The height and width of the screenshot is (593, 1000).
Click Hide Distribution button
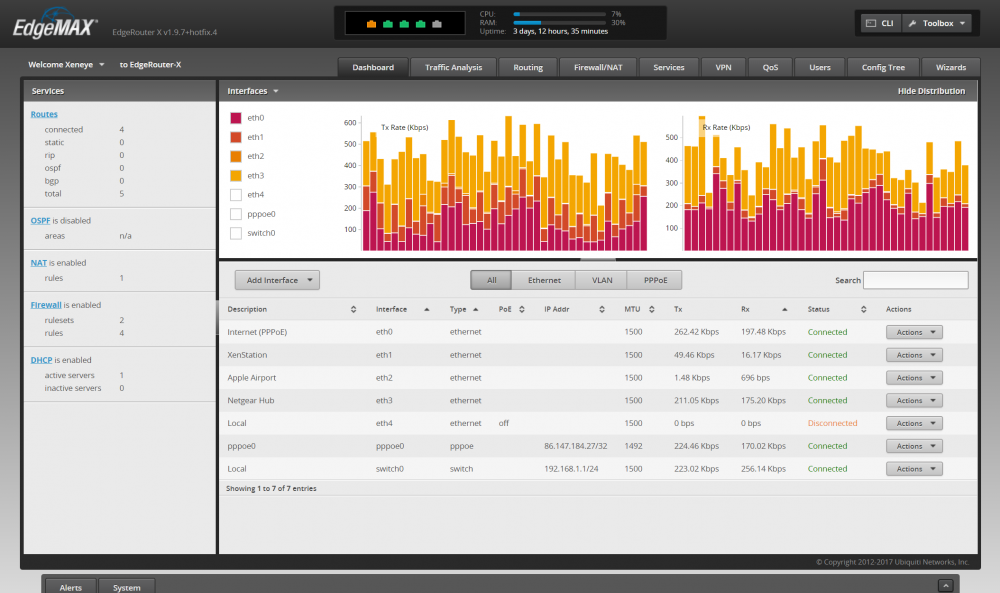931,91
